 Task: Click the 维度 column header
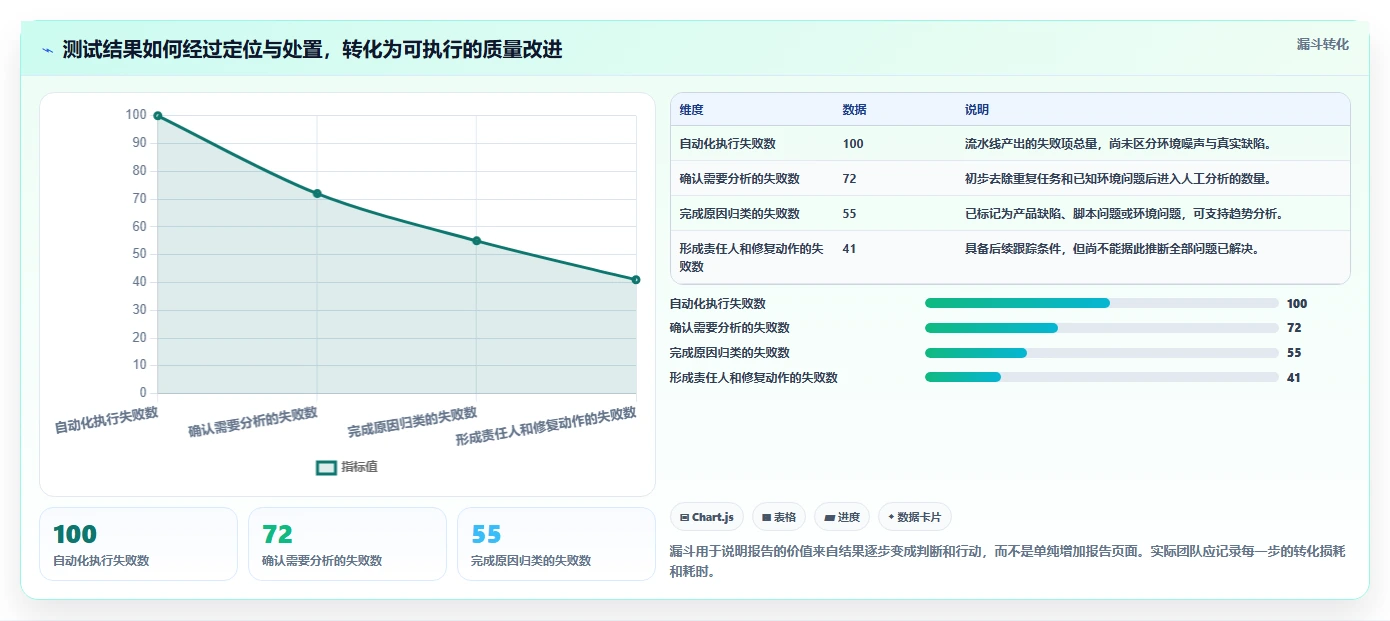point(691,110)
